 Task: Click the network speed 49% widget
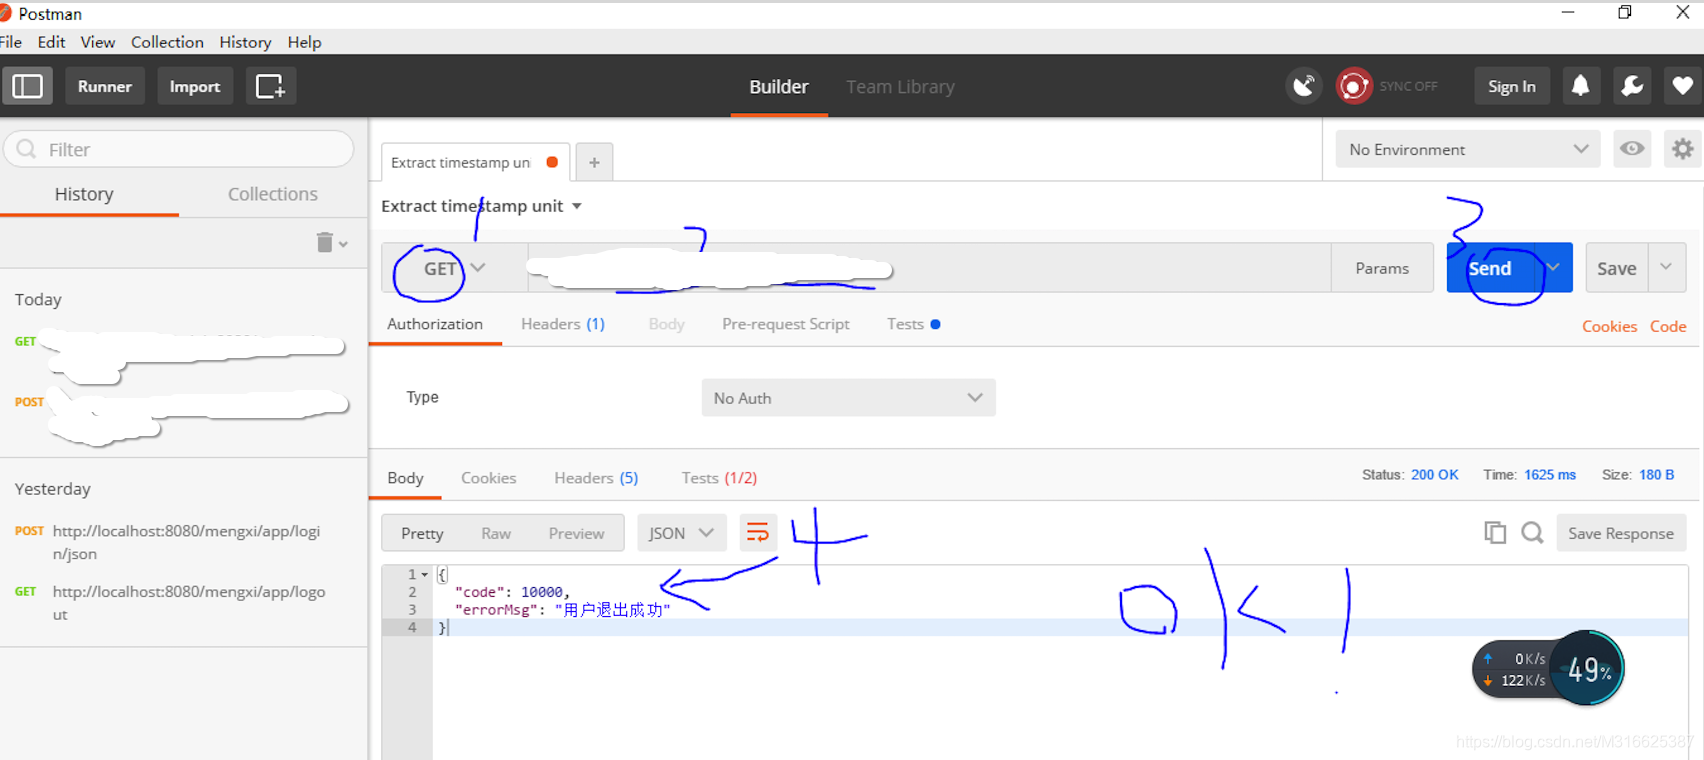pyautogui.click(x=1548, y=668)
